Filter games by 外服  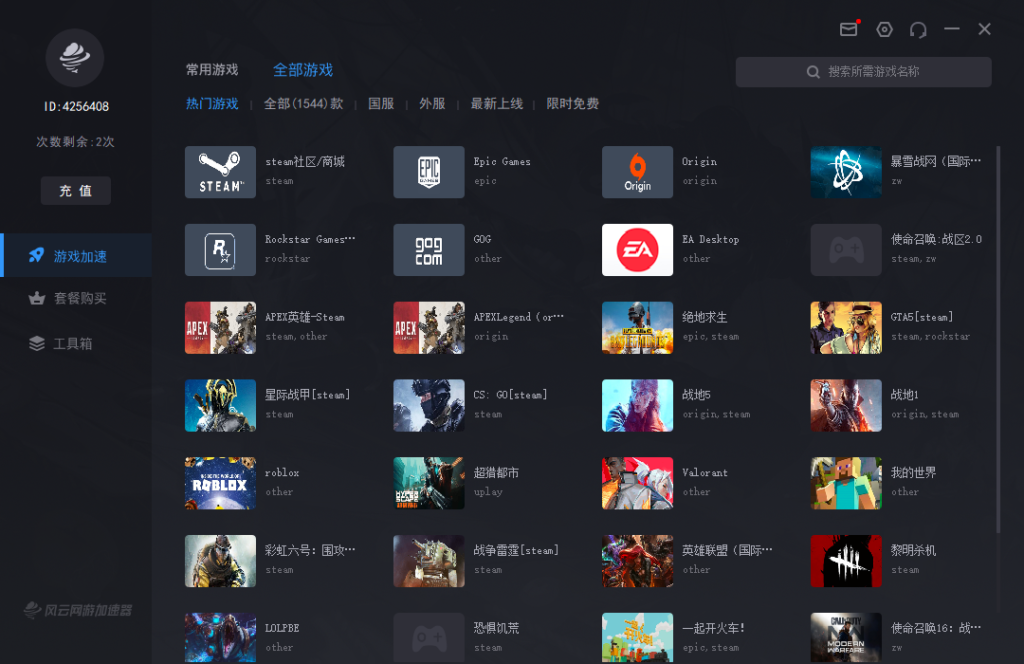pyautogui.click(x=432, y=104)
